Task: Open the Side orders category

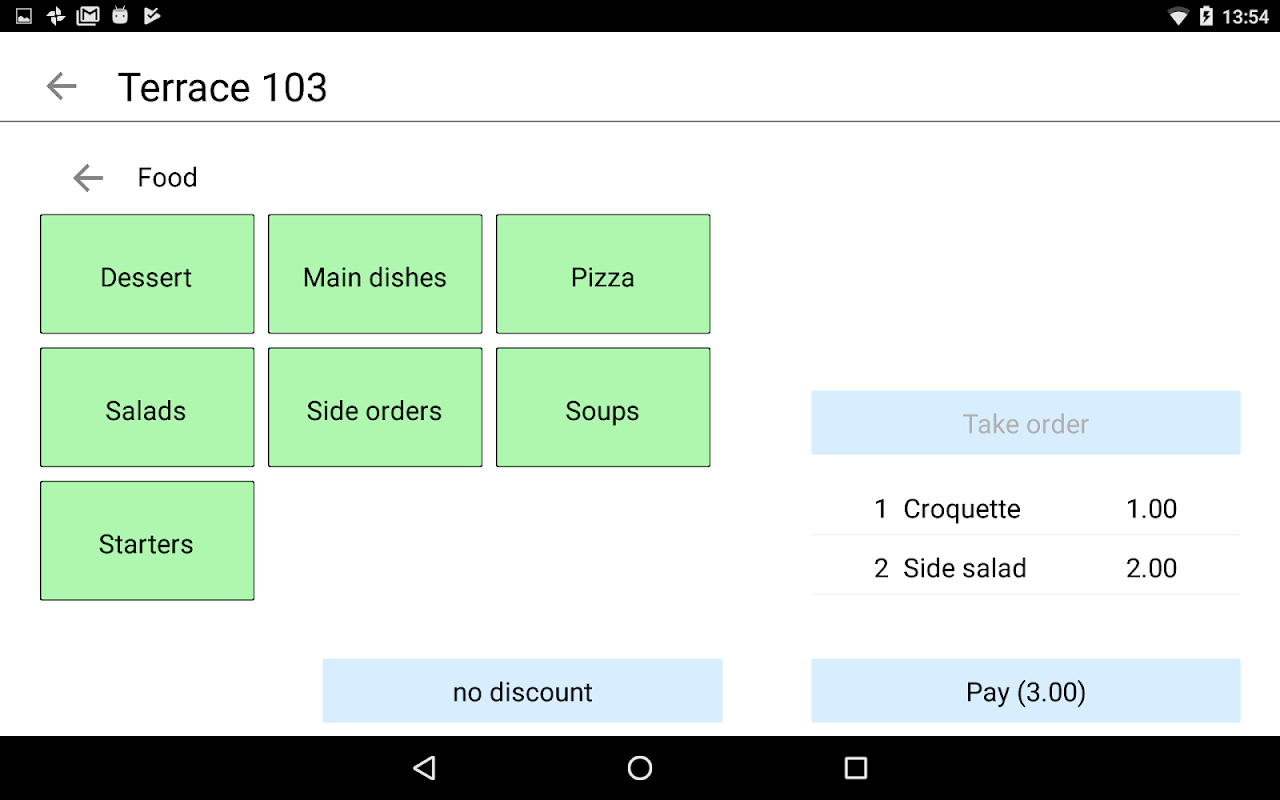Action: coord(375,407)
